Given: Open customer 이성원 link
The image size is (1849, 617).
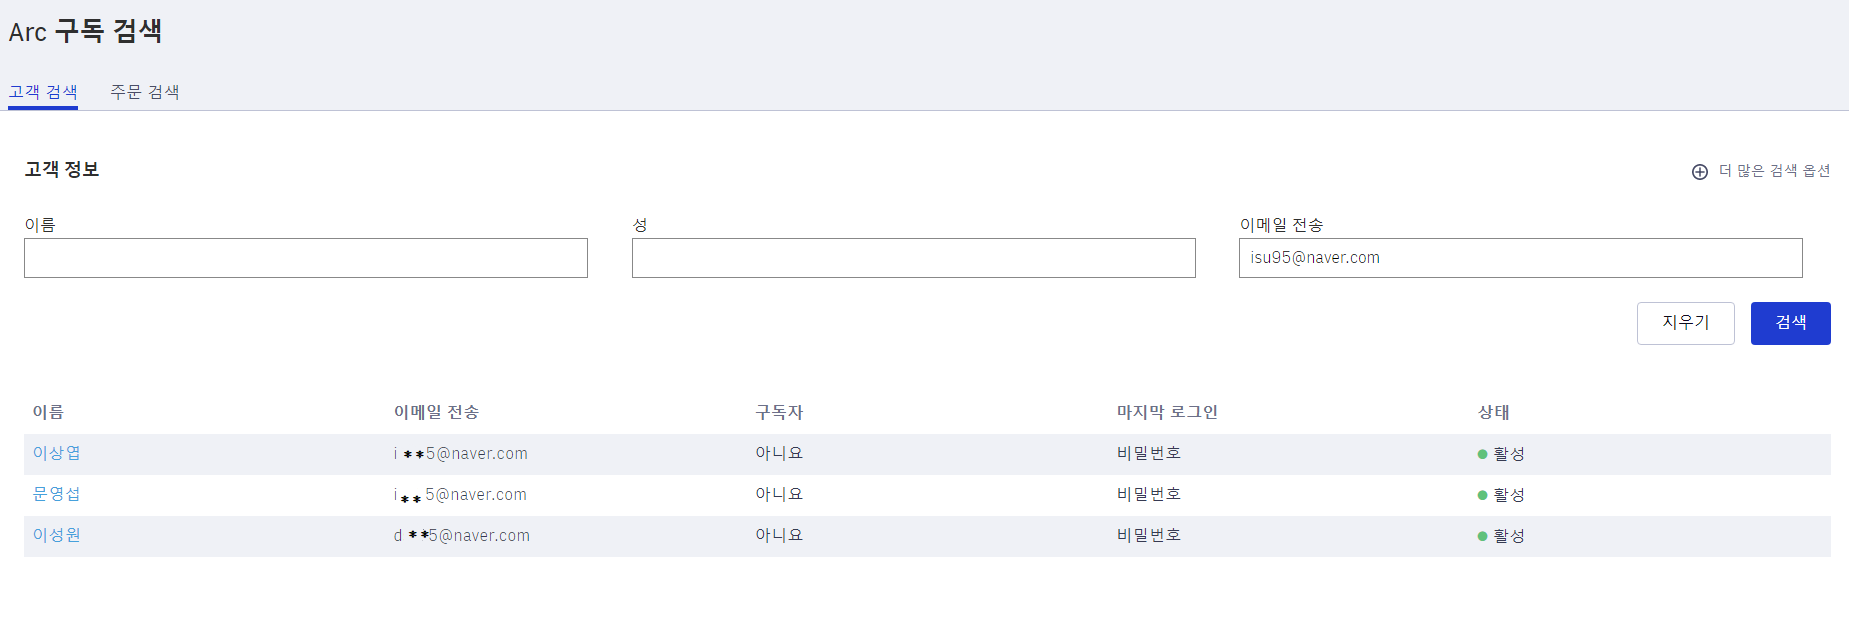Looking at the screenshot, I should point(57,535).
